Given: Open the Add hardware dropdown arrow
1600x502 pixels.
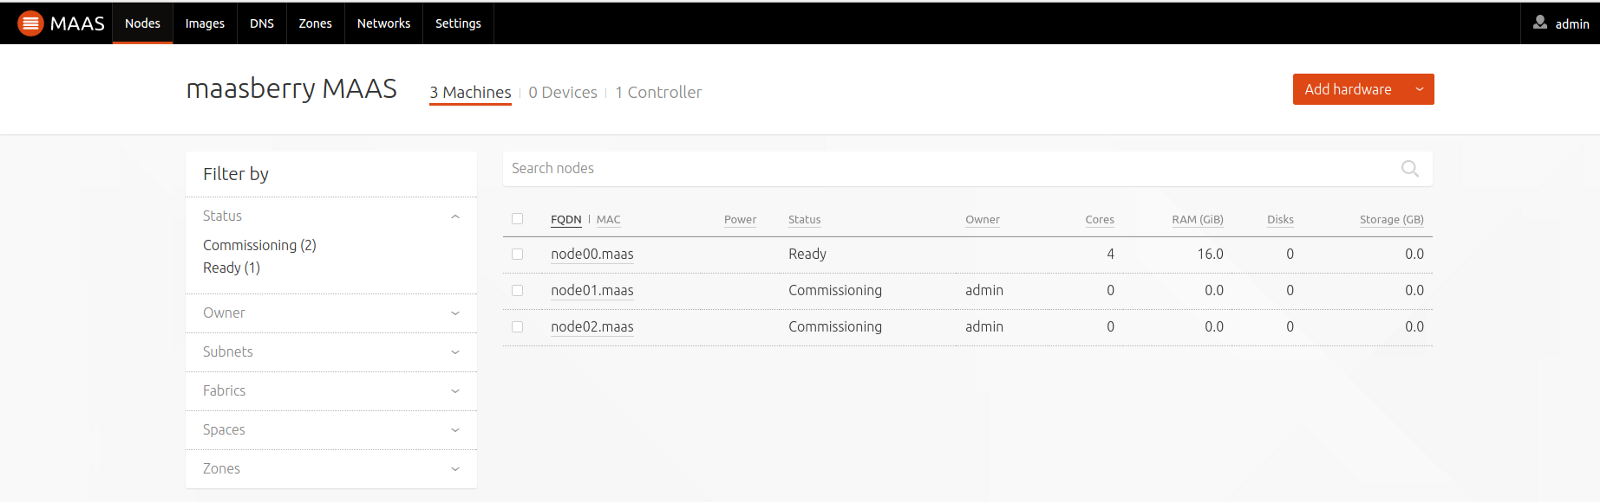Looking at the screenshot, I should pyautogui.click(x=1419, y=89).
